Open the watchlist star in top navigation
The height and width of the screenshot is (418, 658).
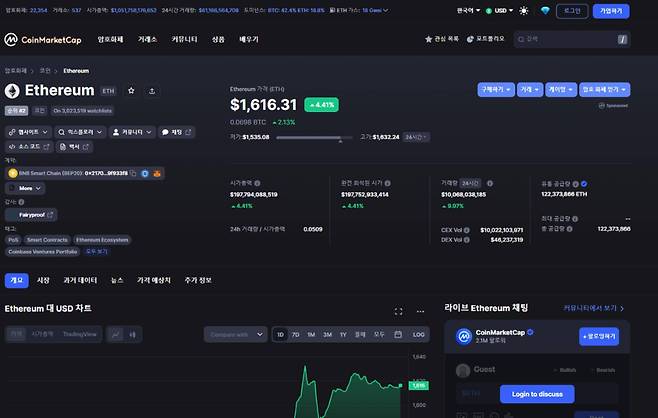click(441, 39)
